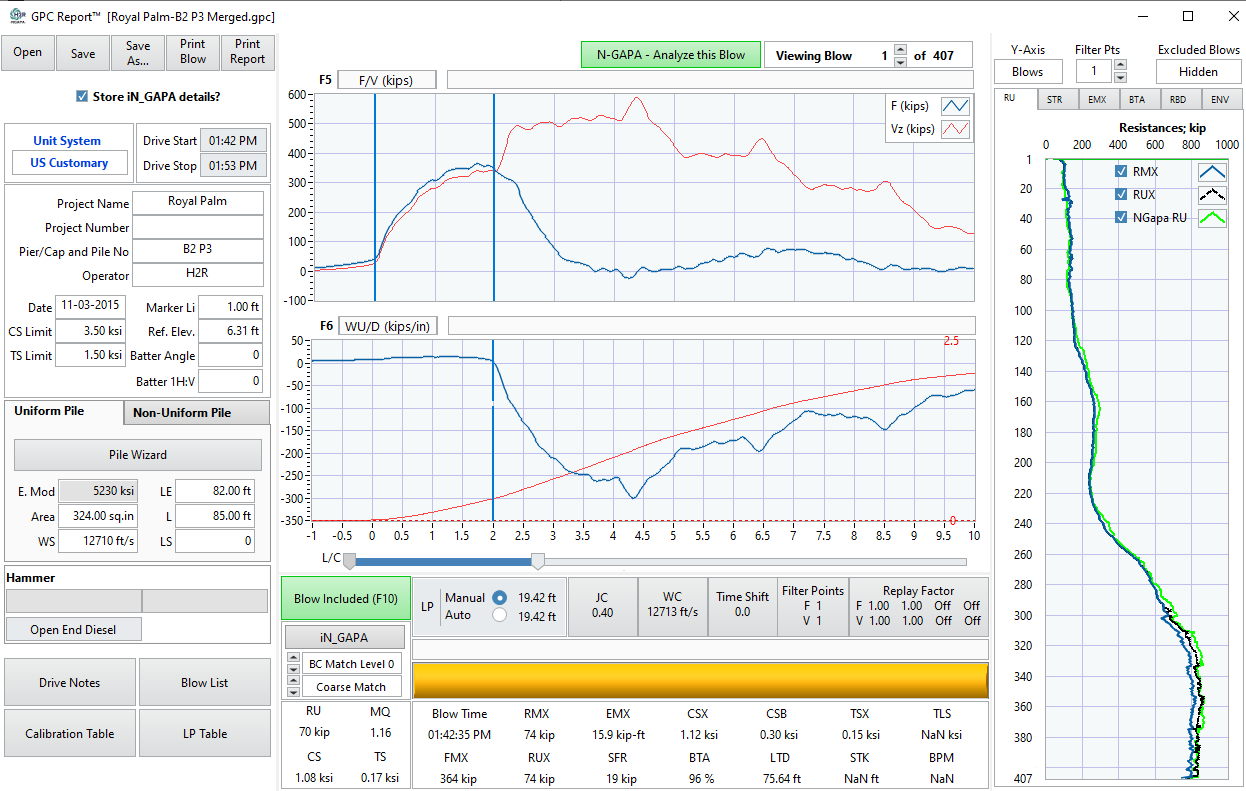Click the JC 0.40 button
Image resolution: width=1246 pixels, height=791 pixels.
[x=602, y=607]
